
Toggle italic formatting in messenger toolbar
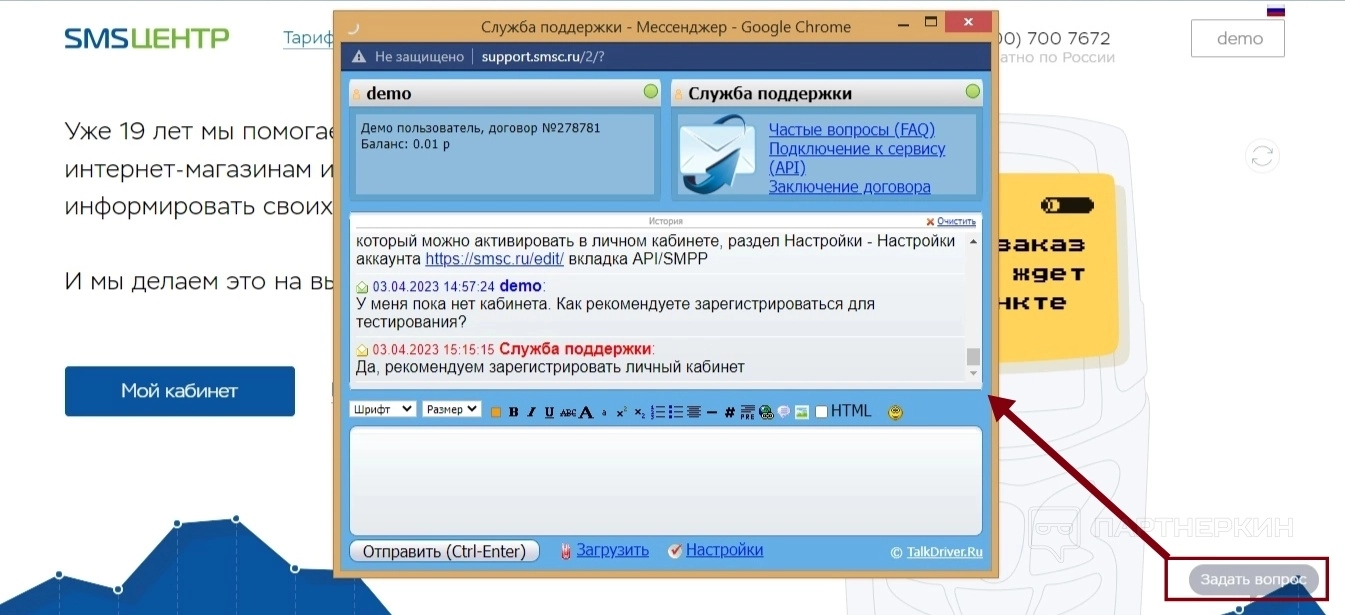pyautogui.click(x=531, y=412)
